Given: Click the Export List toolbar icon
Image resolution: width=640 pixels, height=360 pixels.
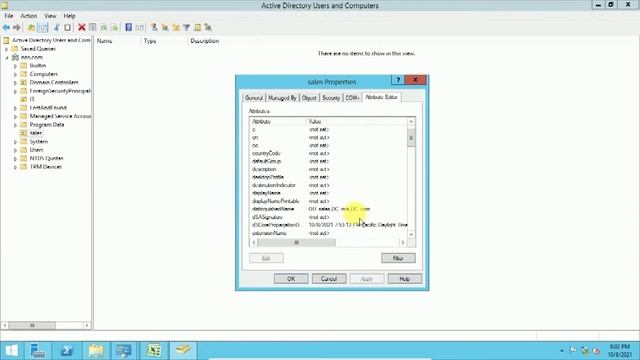Looking at the screenshot, I should [x=115, y=27].
